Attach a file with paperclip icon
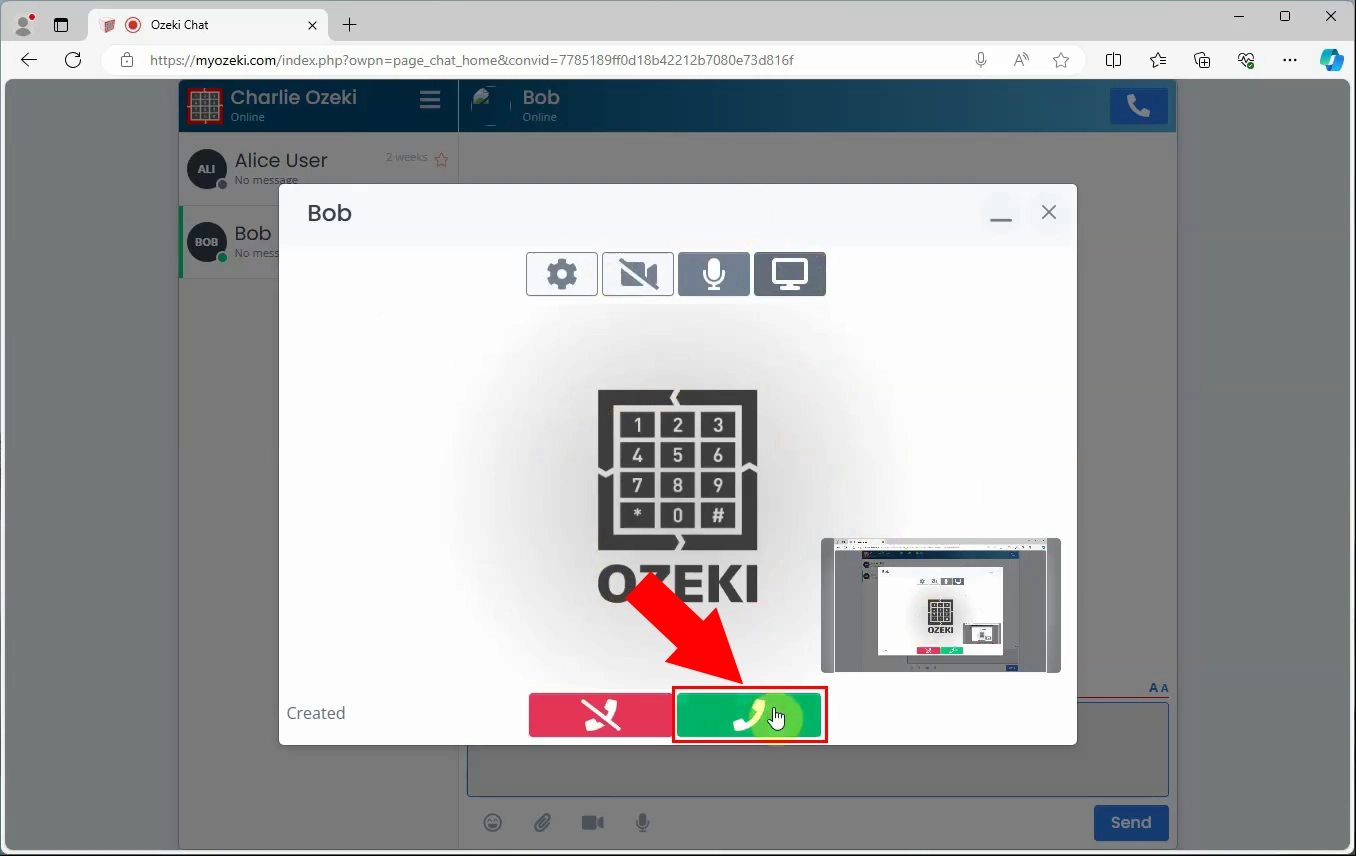The image size is (1356, 856). 542,822
